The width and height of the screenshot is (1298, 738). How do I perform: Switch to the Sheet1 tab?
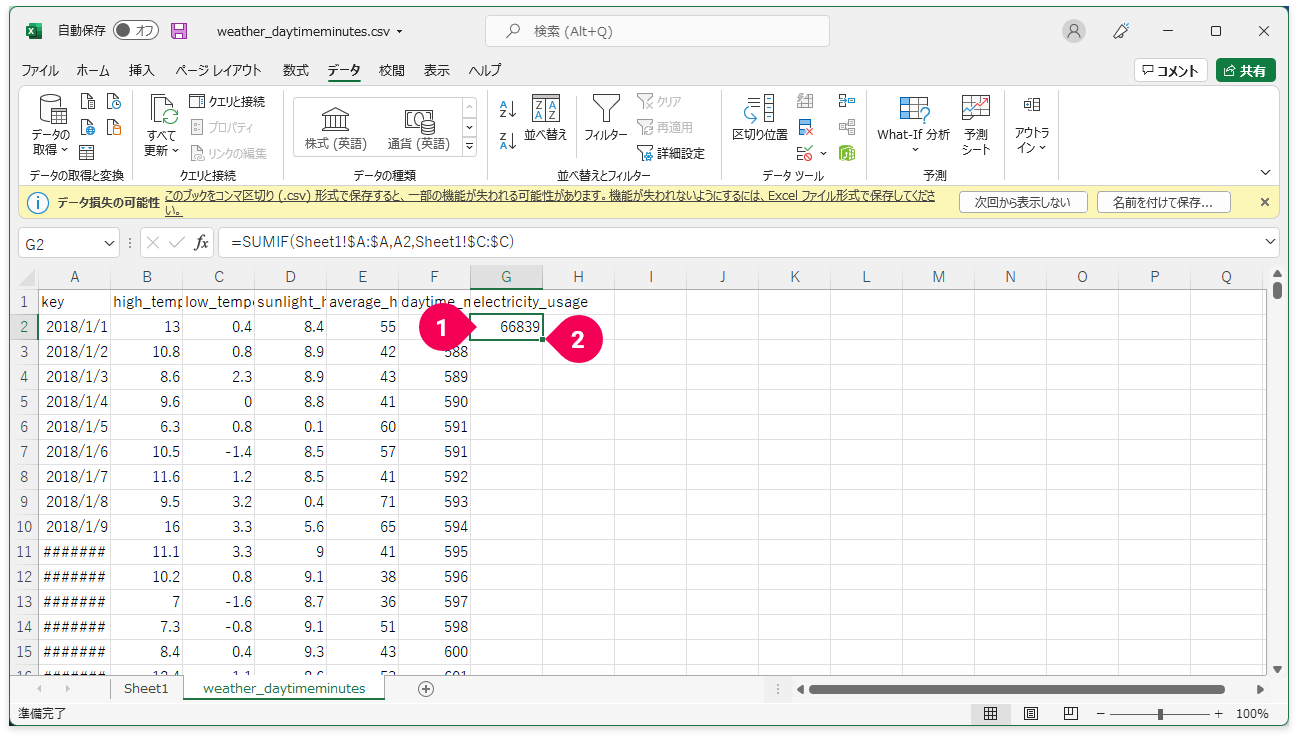pyautogui.click(x=146, y=689)
